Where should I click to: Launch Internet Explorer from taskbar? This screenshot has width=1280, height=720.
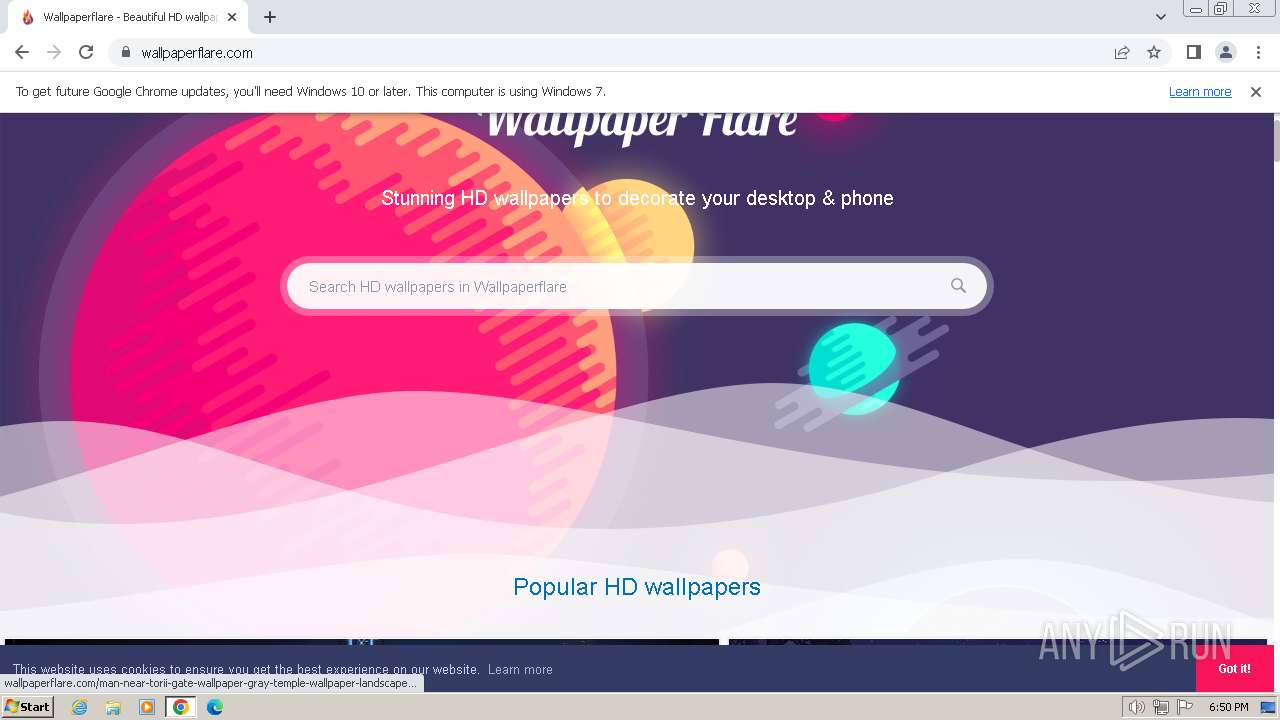tap(80, 707)
